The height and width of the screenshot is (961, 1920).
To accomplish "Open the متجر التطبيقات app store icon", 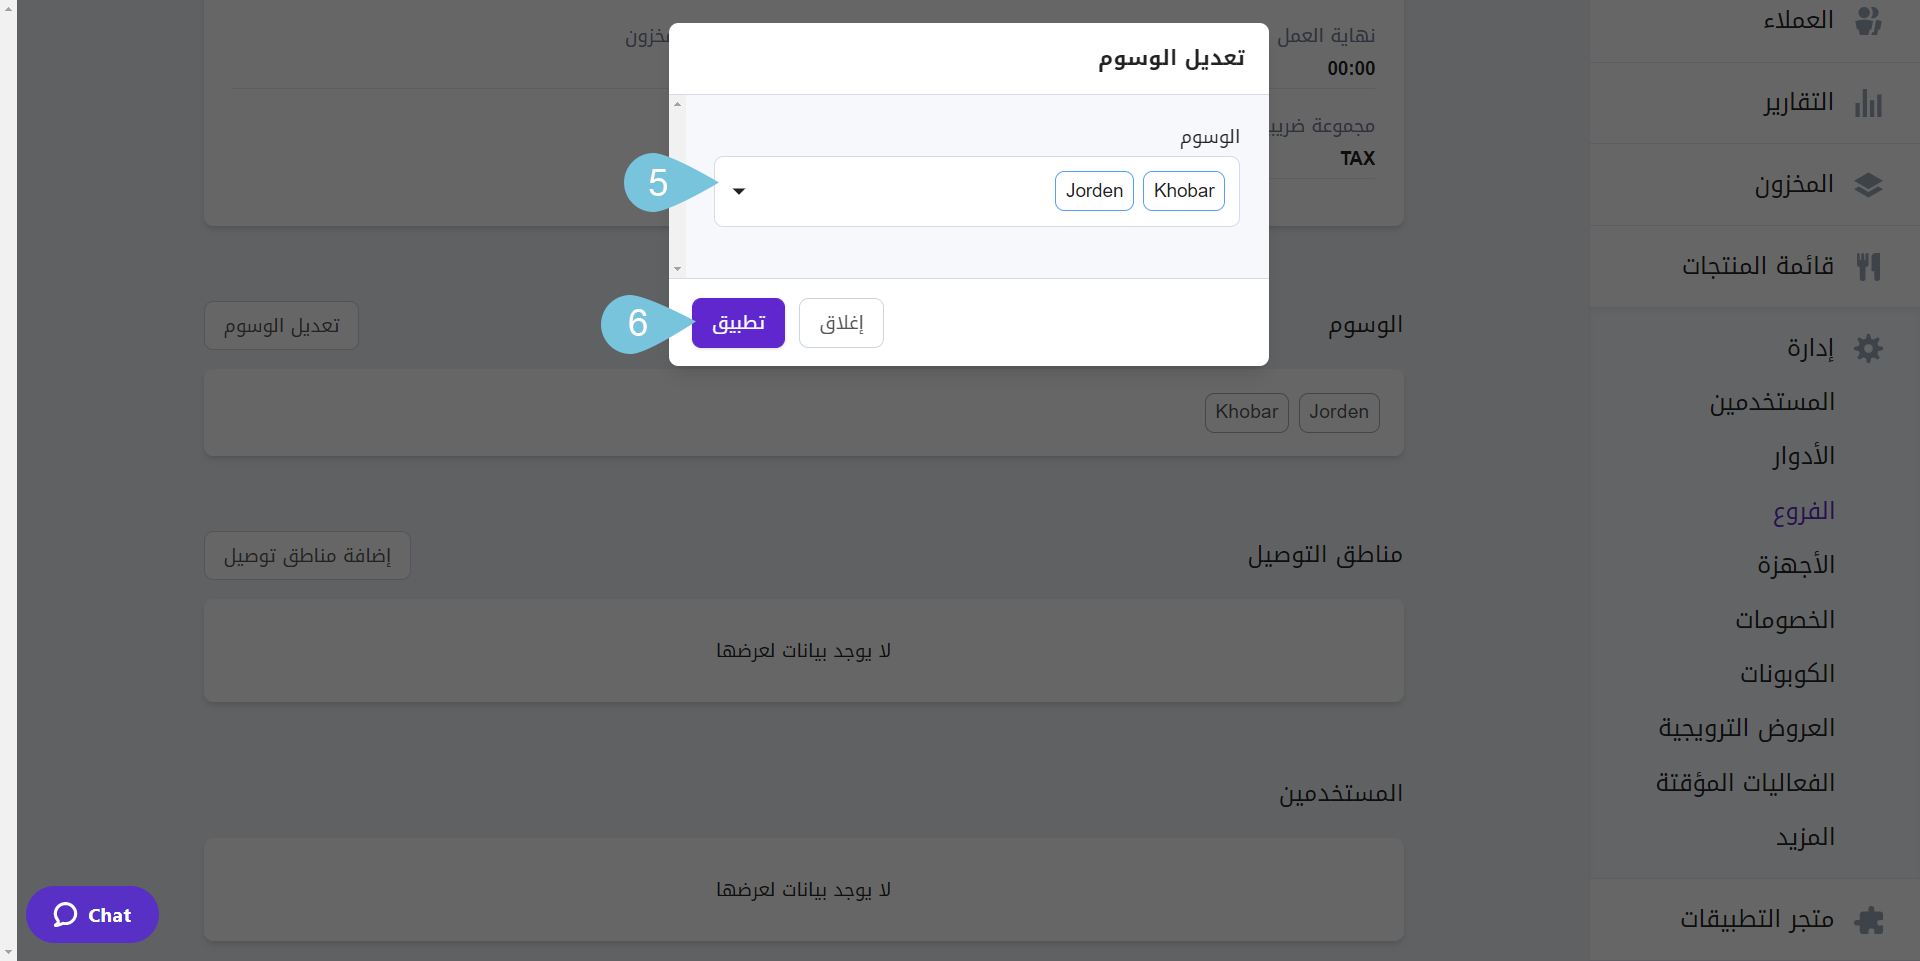I will coord(1869,919).
